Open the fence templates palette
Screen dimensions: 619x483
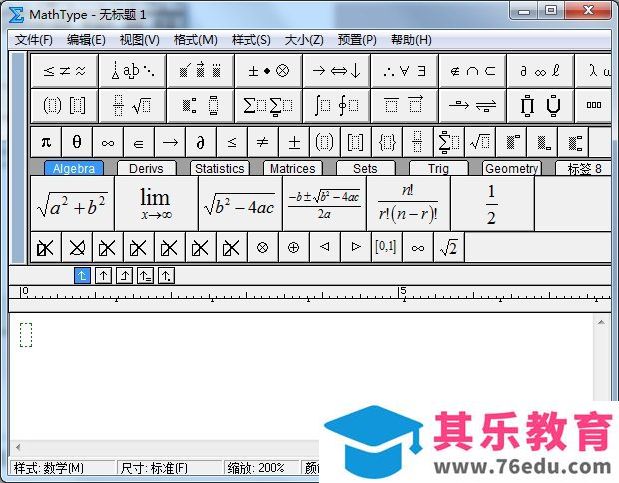click(x=64, y=105)
